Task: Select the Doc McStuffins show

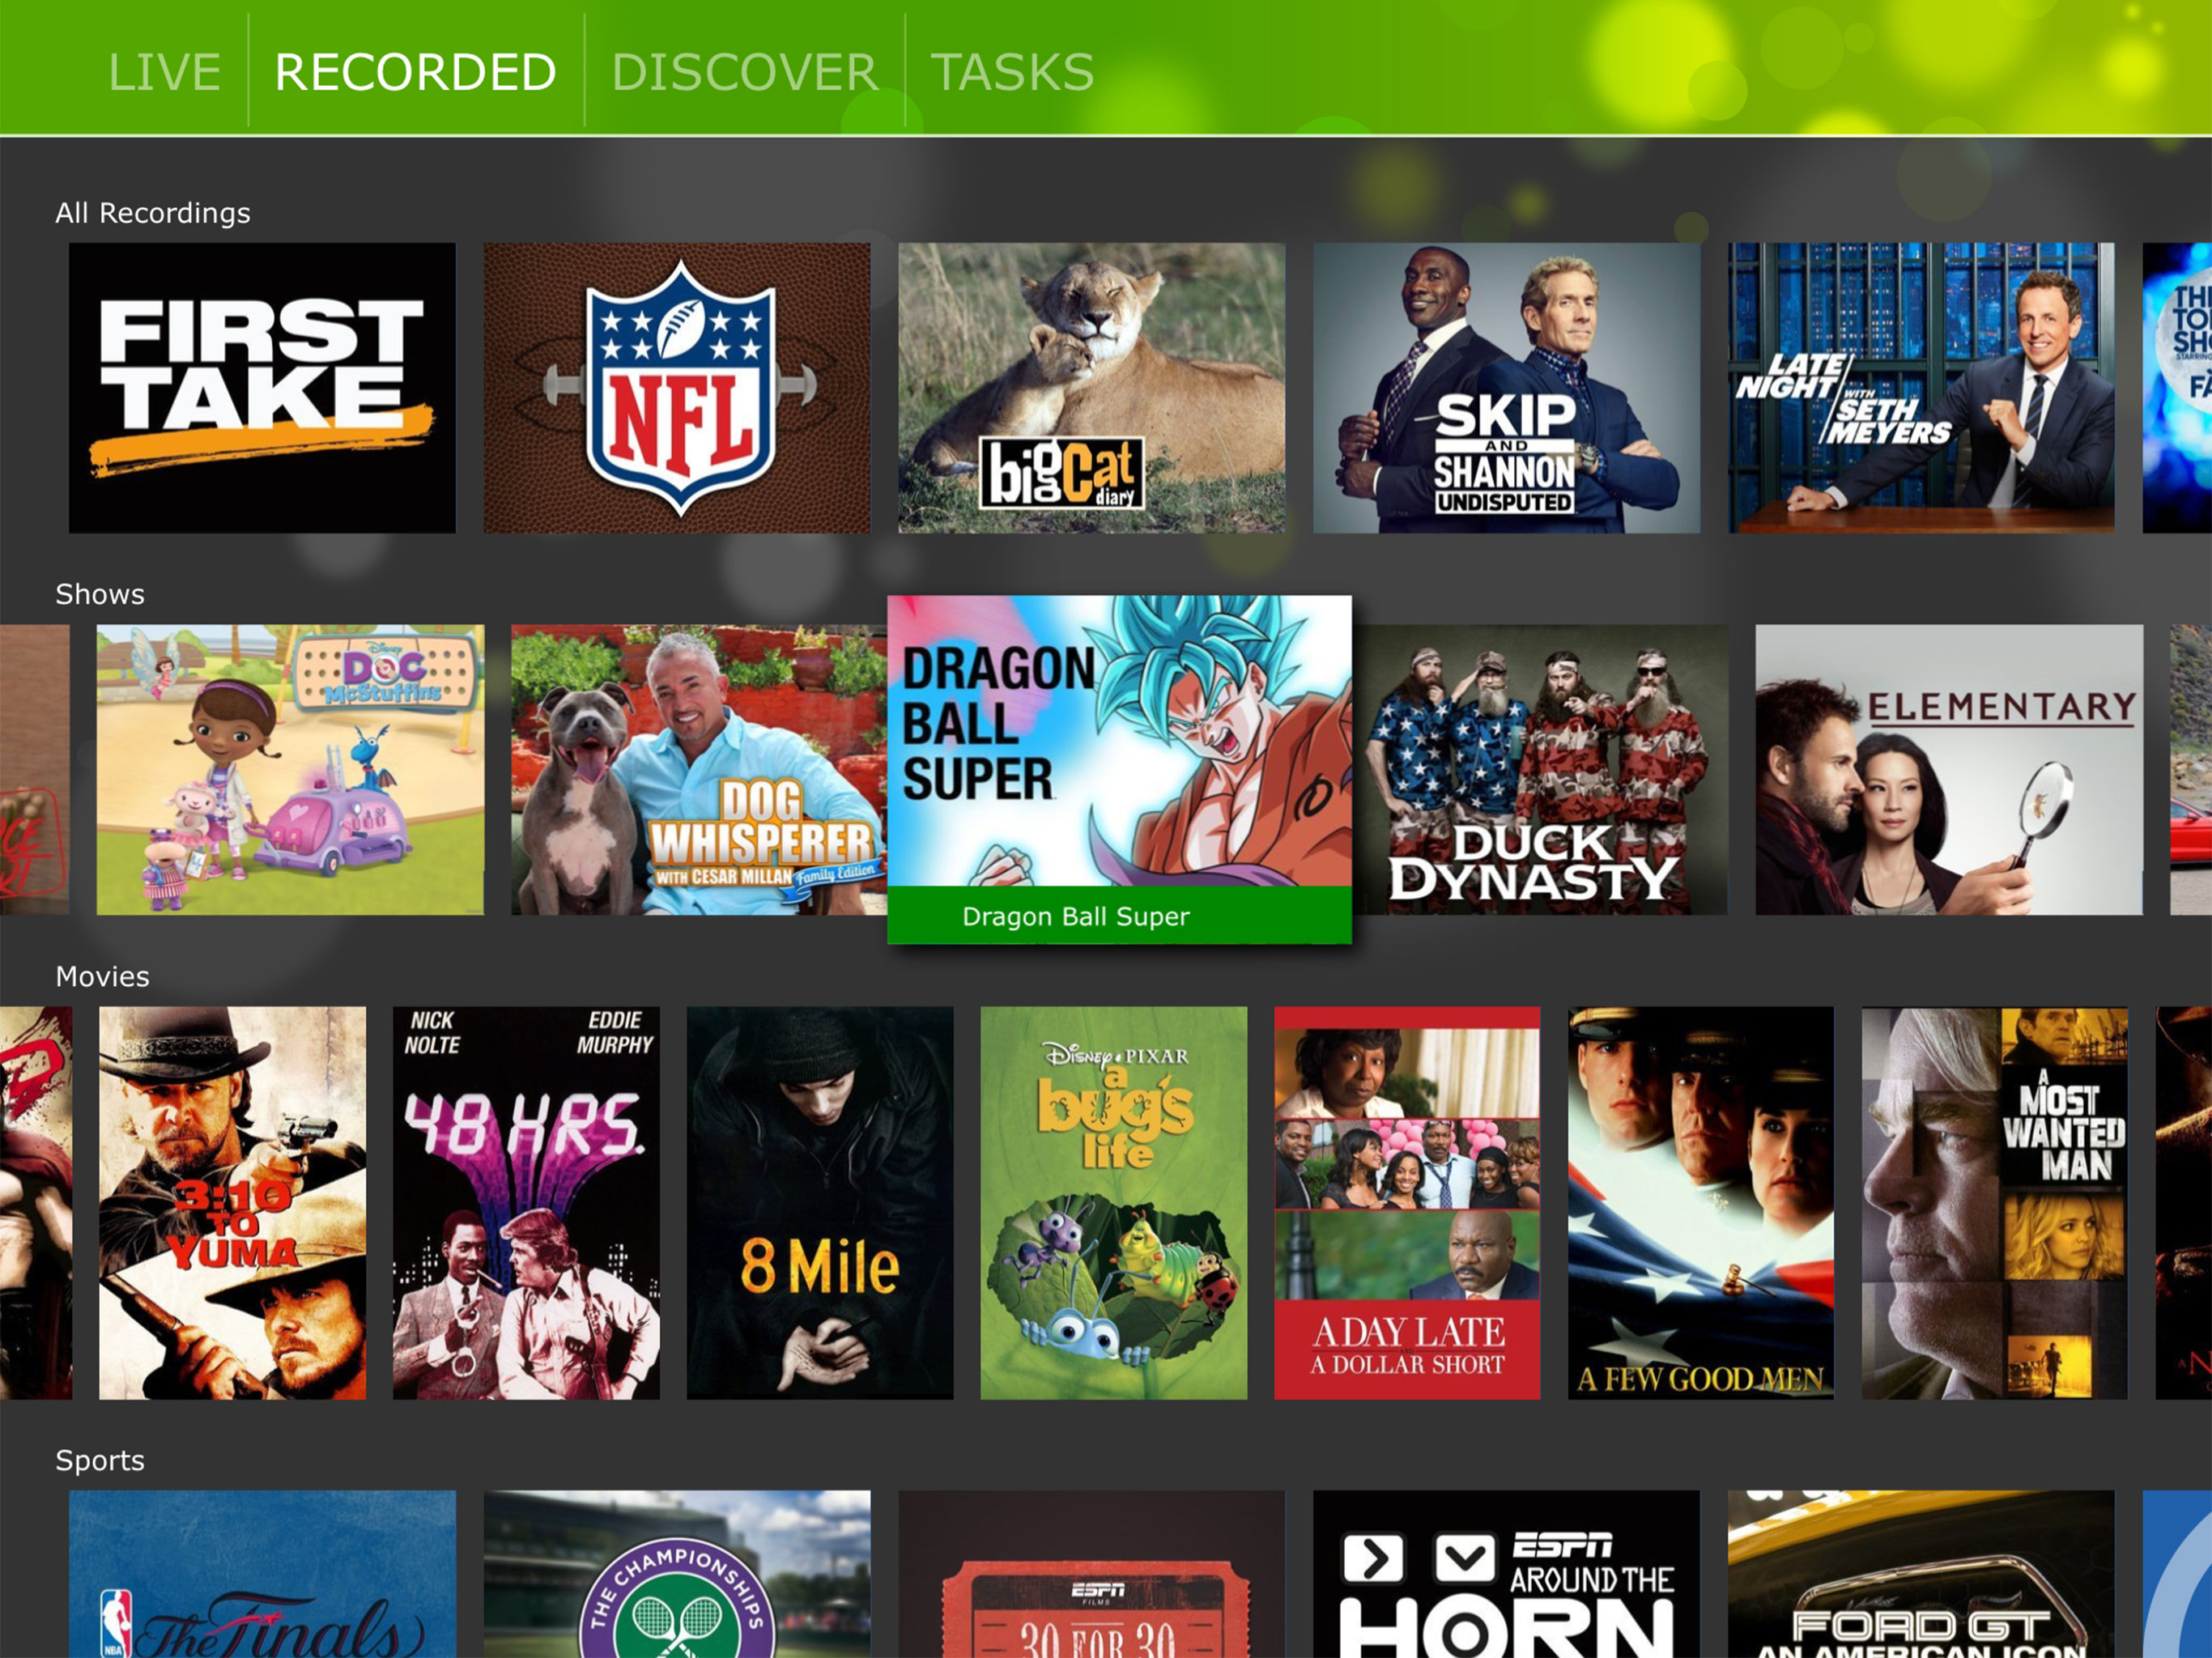Action: coord(290,770)
